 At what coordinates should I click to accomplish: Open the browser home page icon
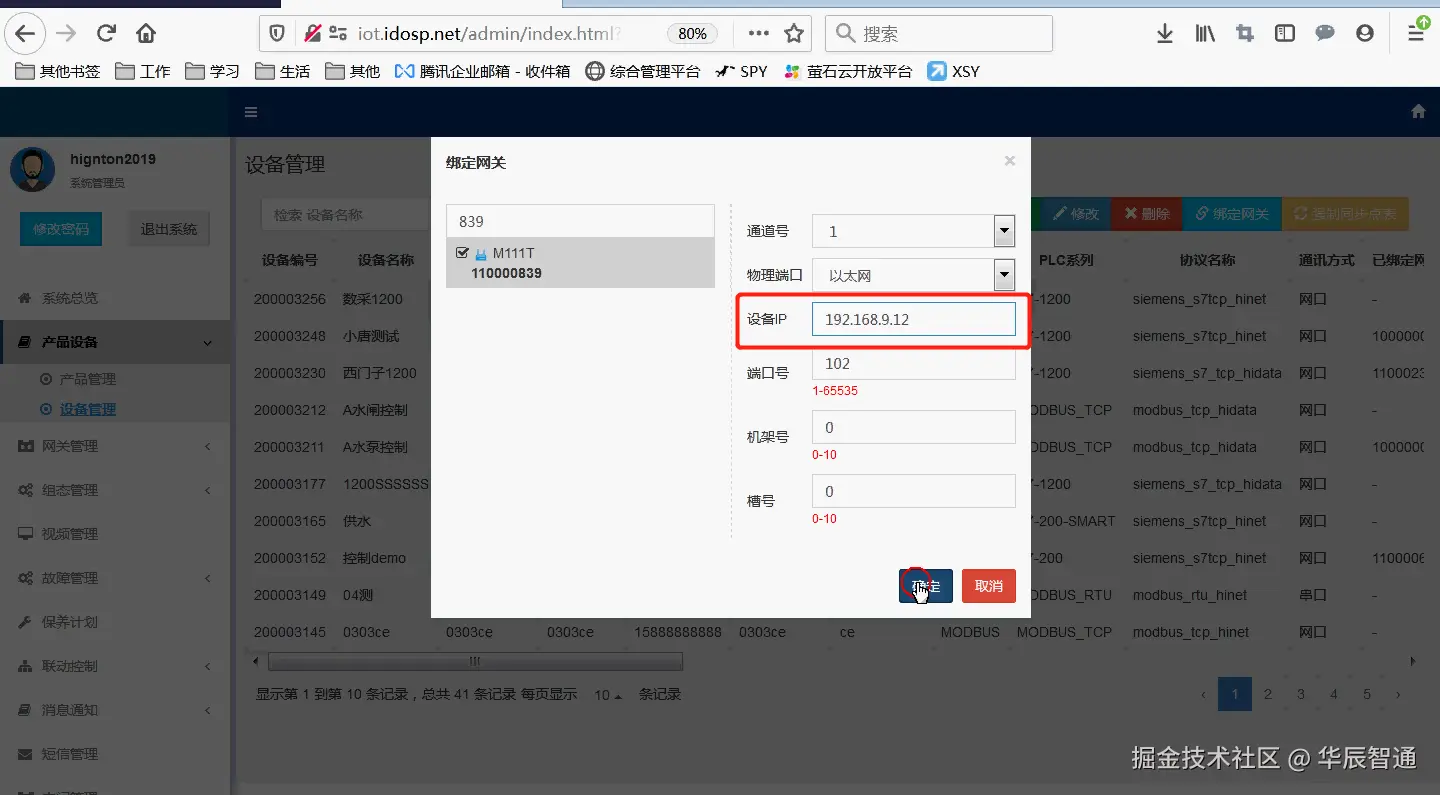pyautogui.click(x=146, y=33)
